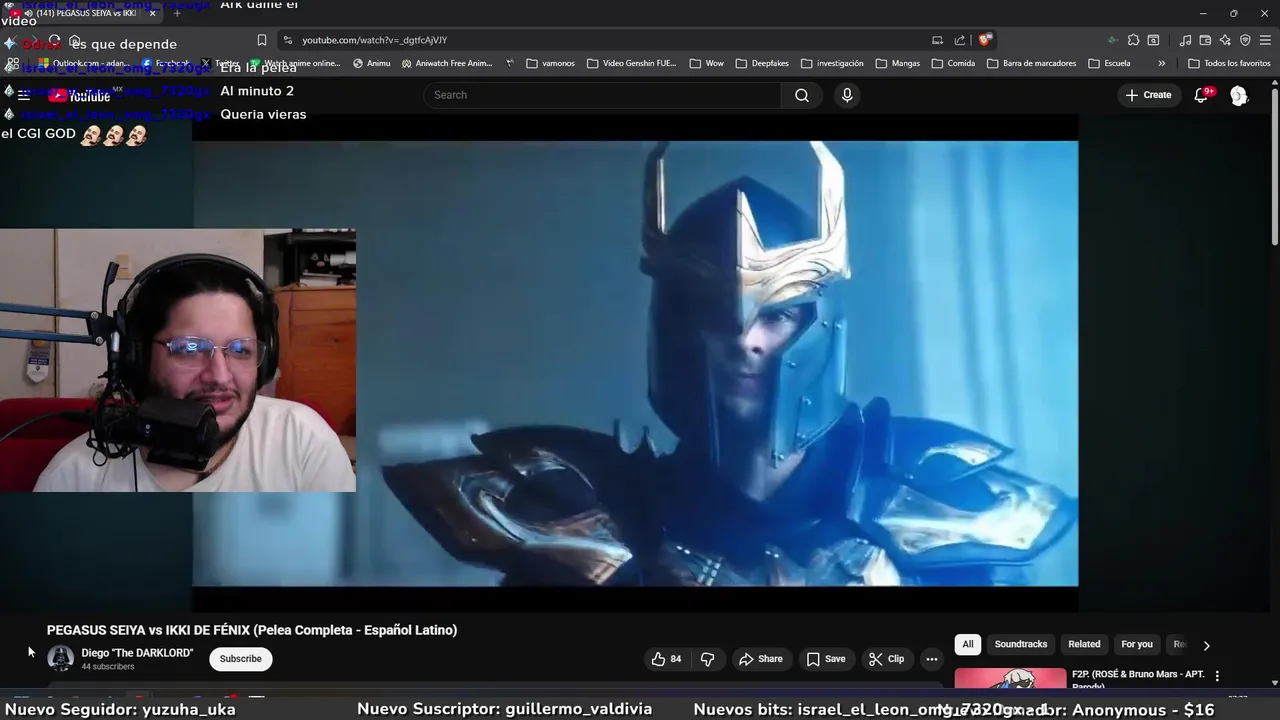Open browser extensions puzzle icon
This screenshot has height=720, width=1280.
pos(1133,40)
